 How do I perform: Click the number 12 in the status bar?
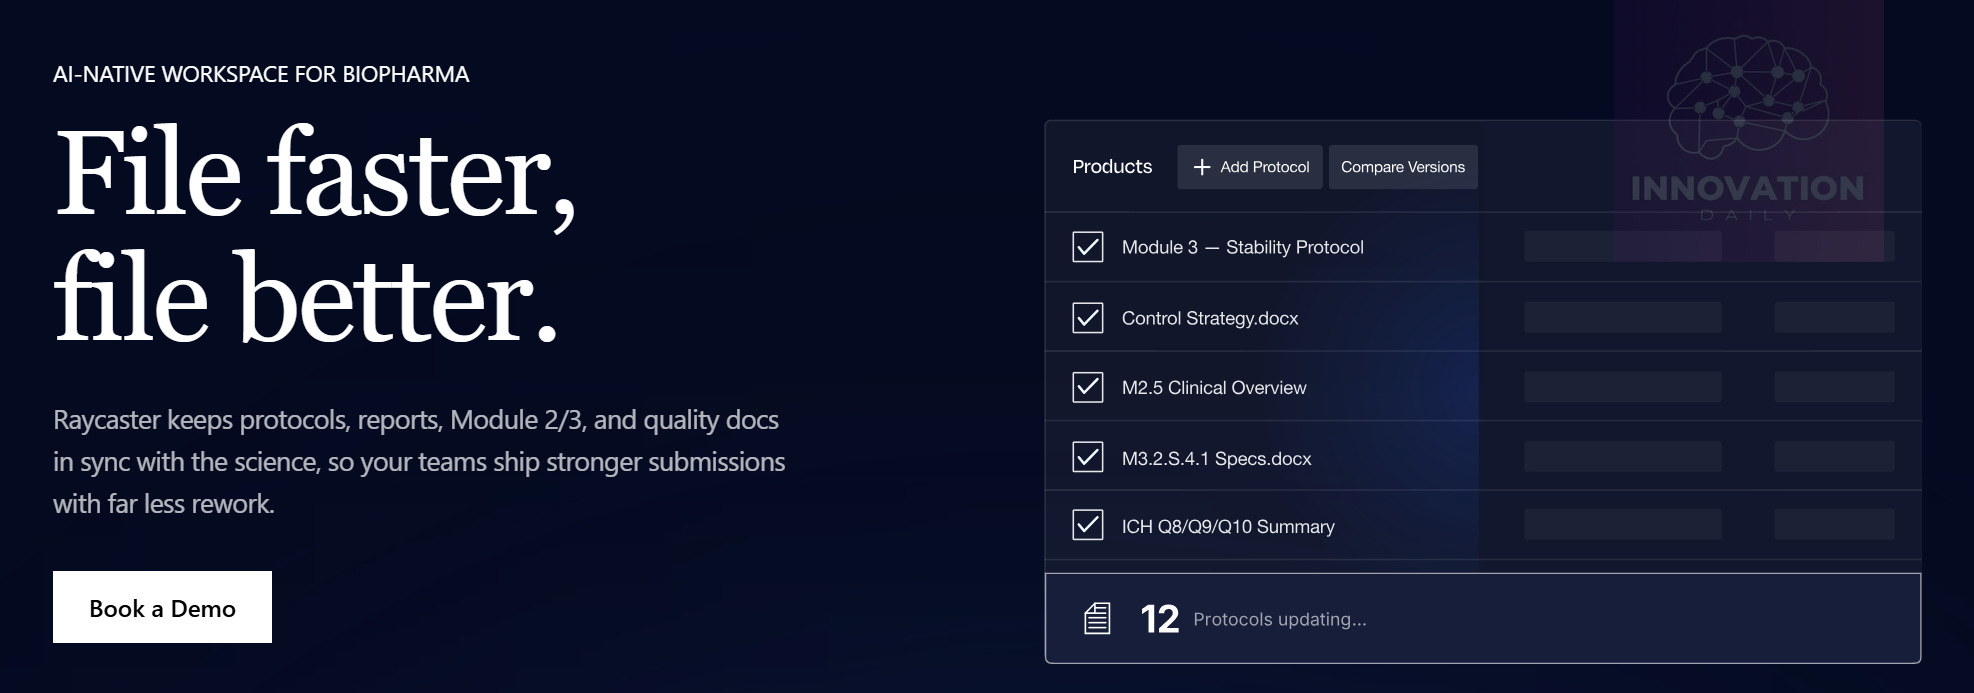[x=1160, y=619]
